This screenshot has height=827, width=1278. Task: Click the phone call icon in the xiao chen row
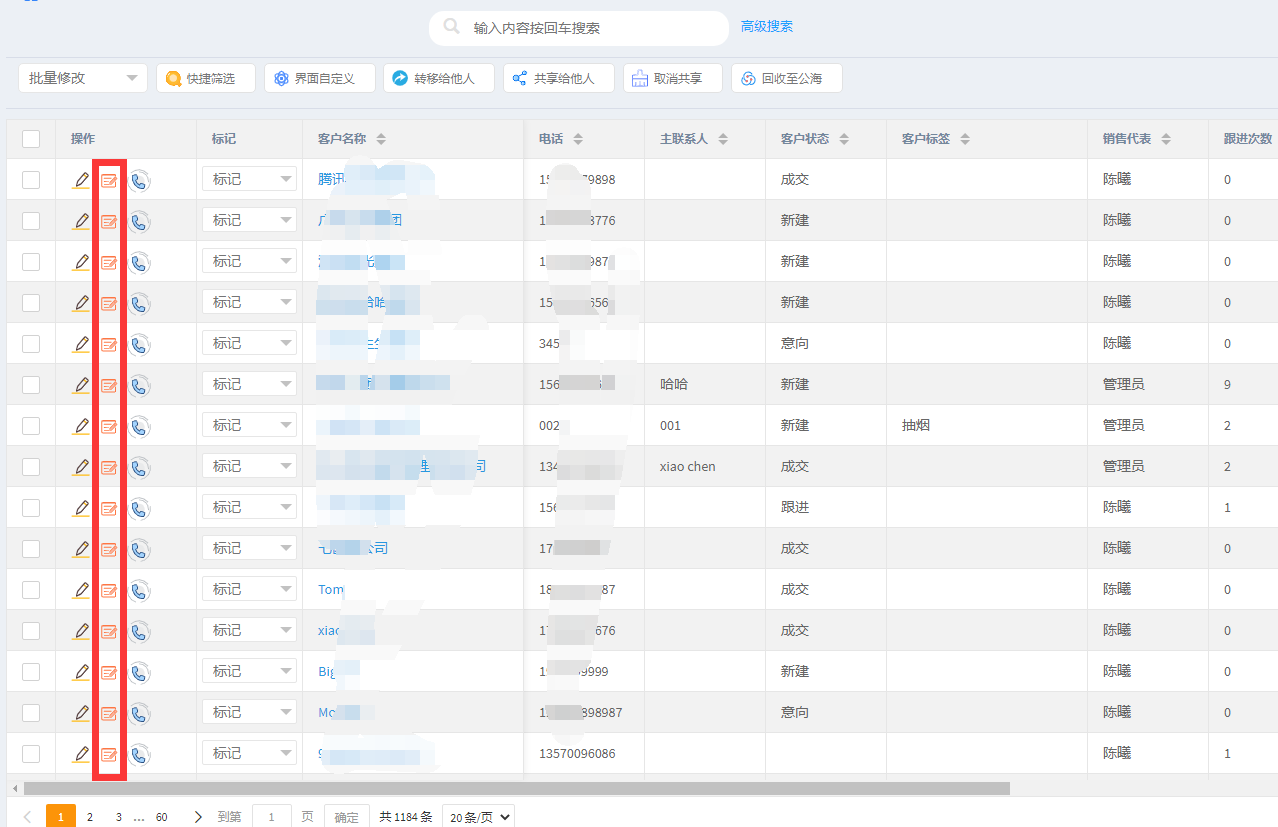139,467
